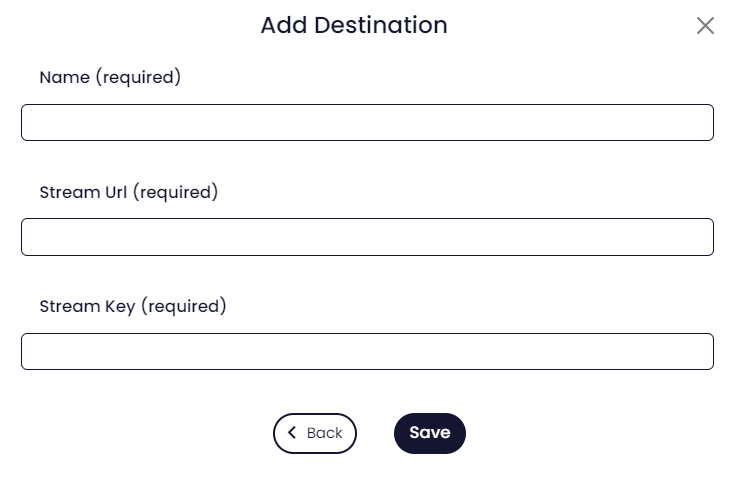The width and height of the screenshot is (735, 492).
Task: Place cursor in the destination Name box
Action: point(367,123)
